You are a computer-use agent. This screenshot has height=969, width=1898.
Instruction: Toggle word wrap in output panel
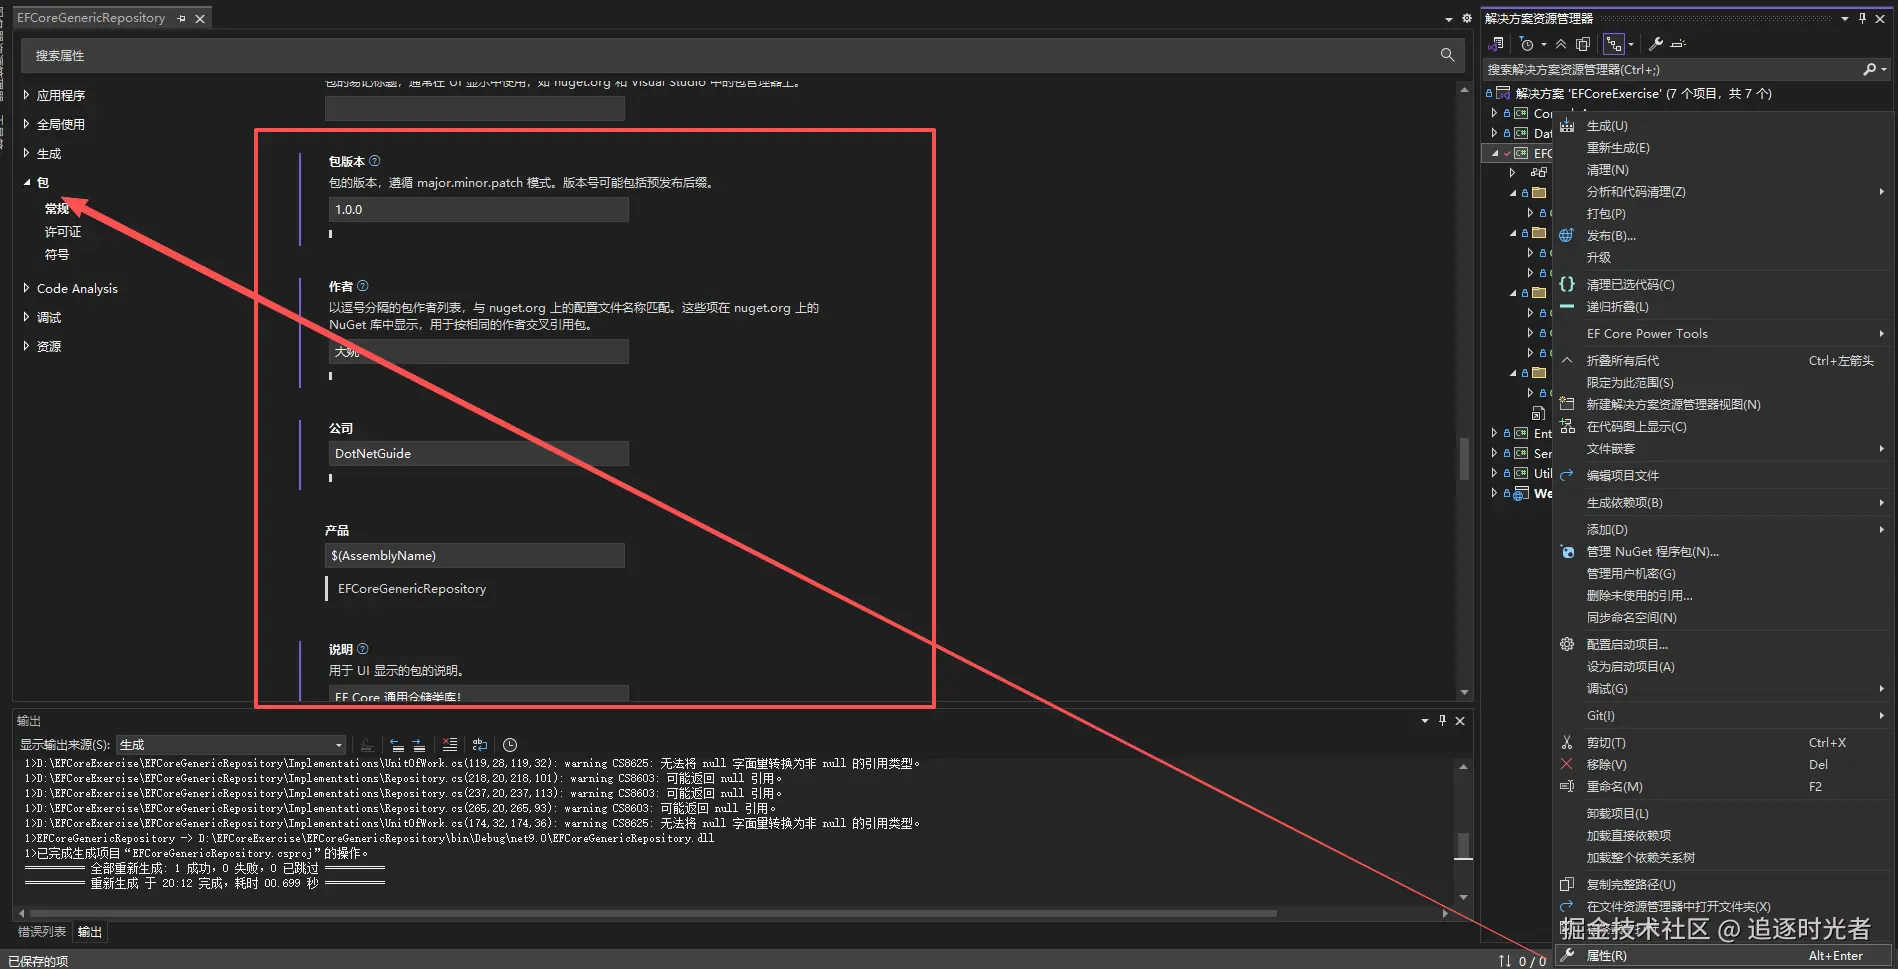click(x=480, y=745)
